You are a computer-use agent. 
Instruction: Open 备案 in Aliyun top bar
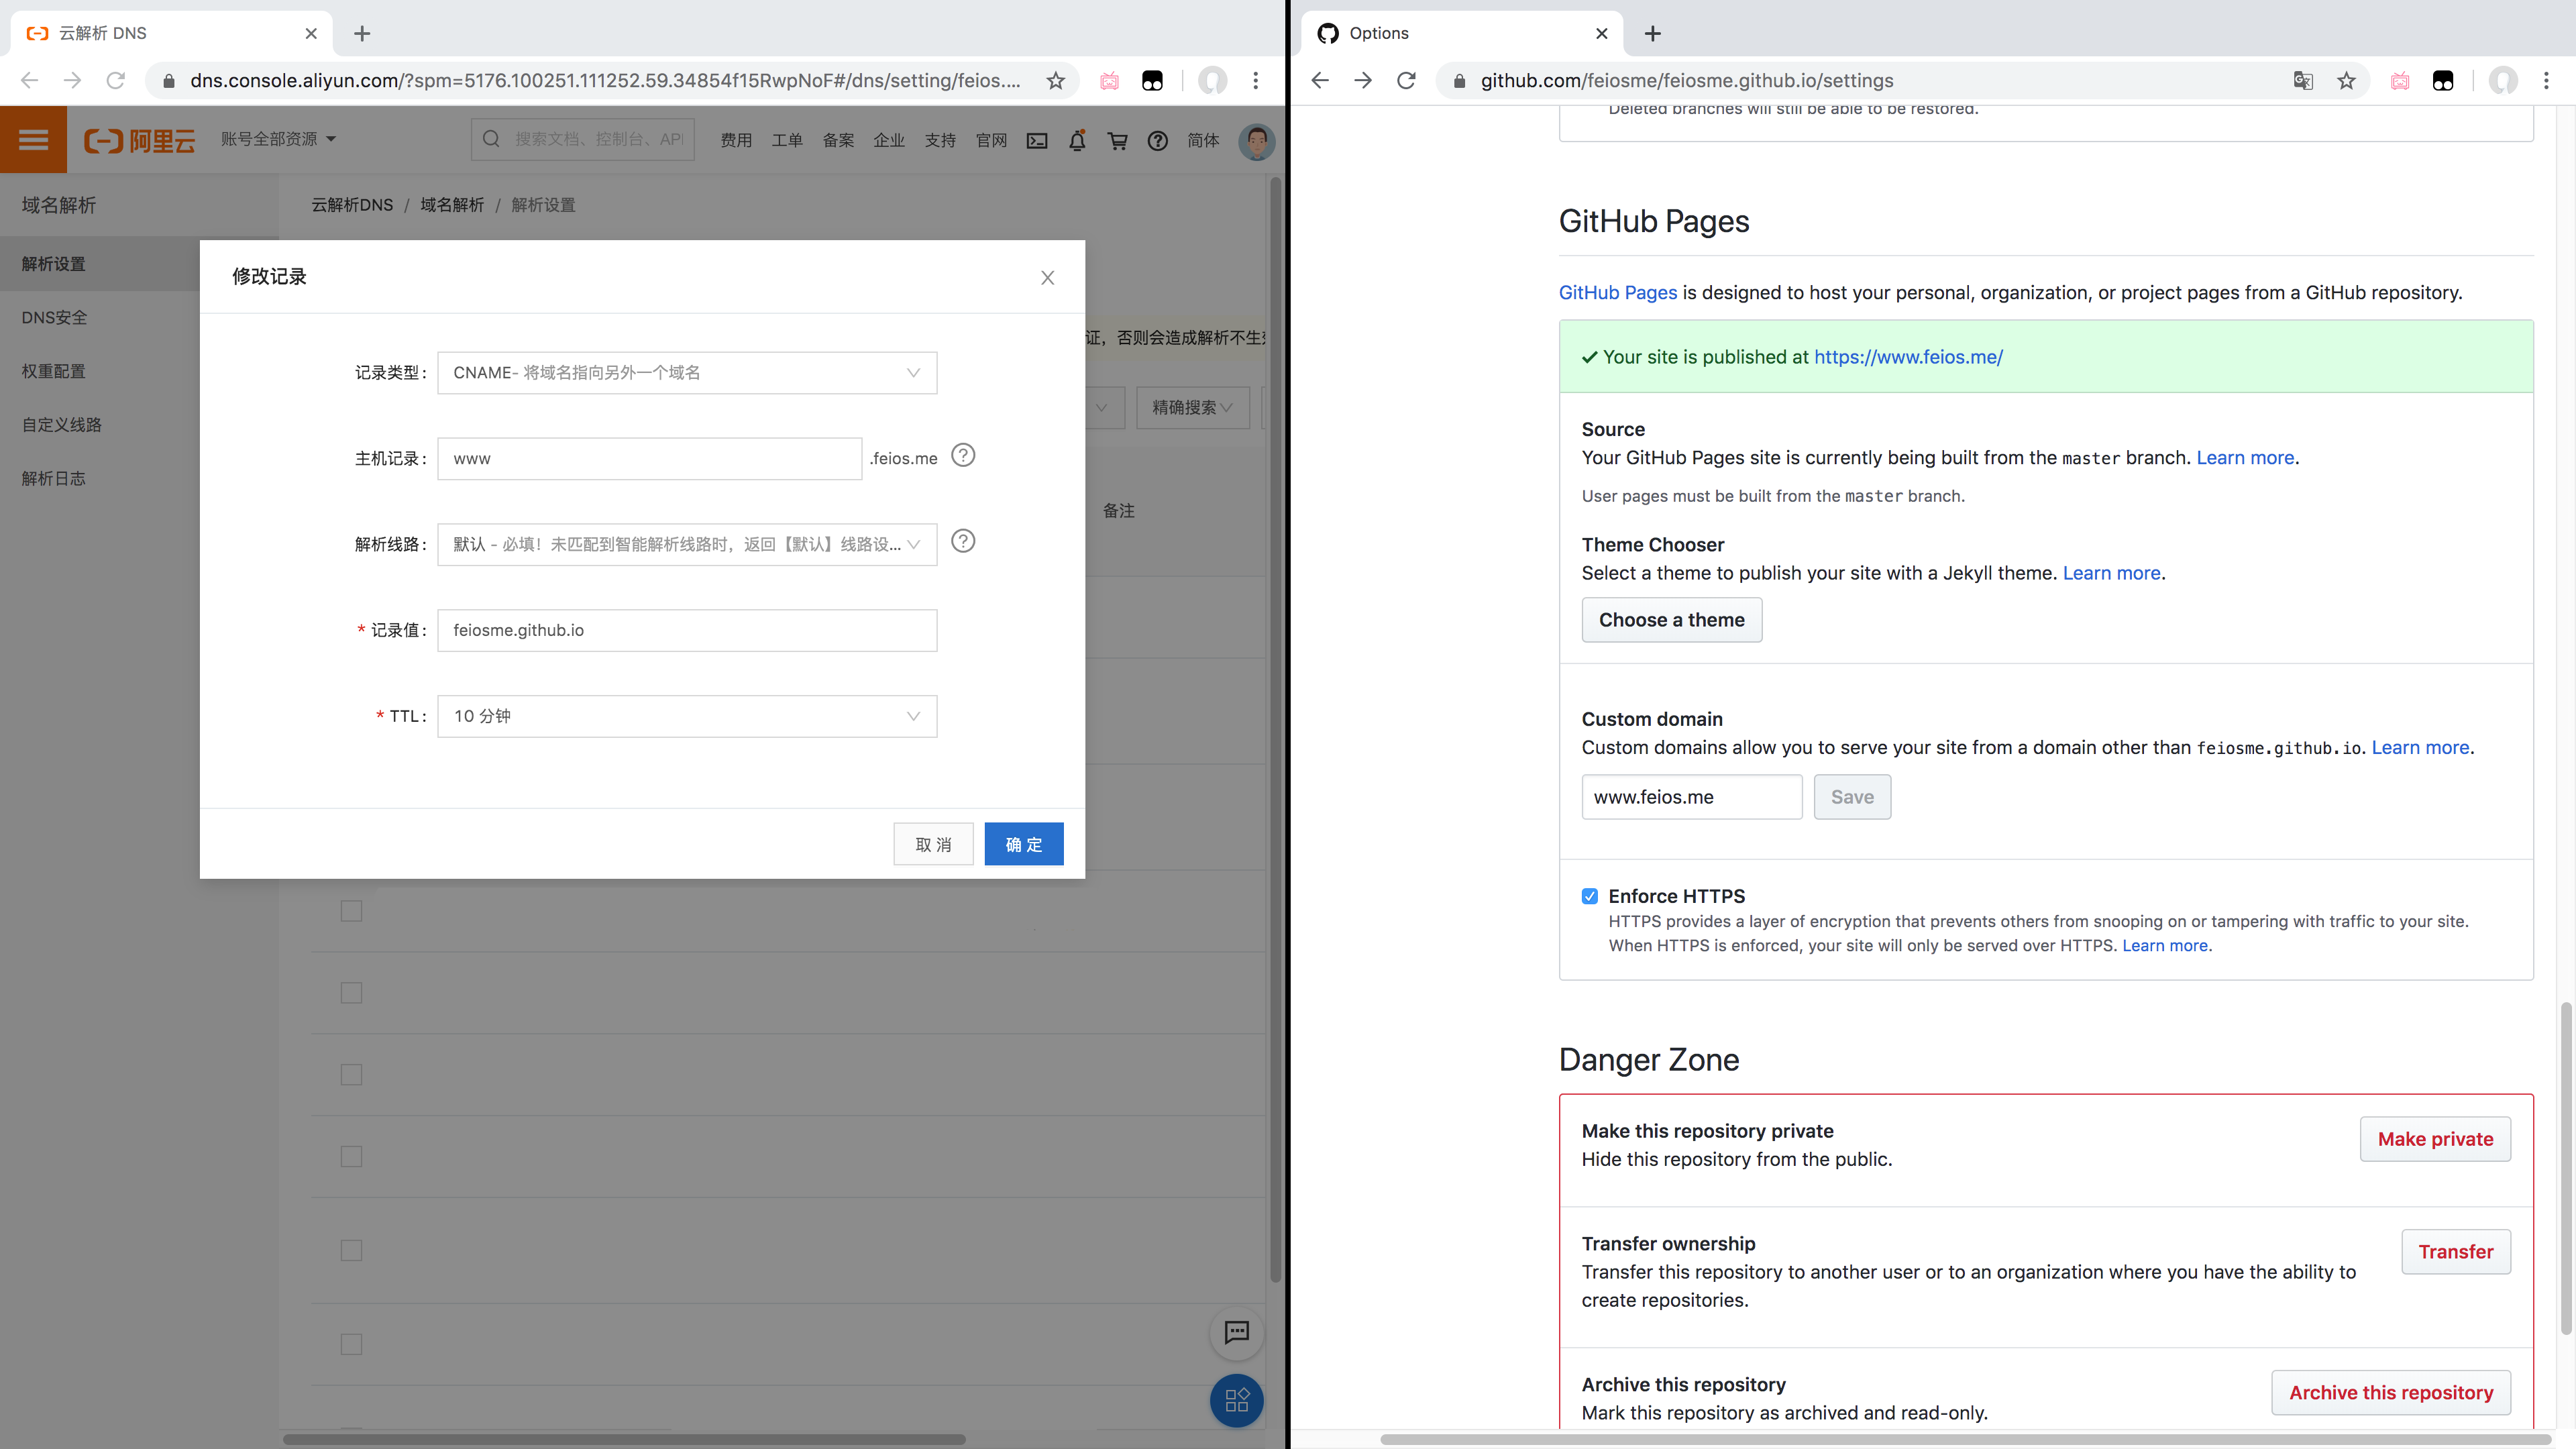[838, 141]
